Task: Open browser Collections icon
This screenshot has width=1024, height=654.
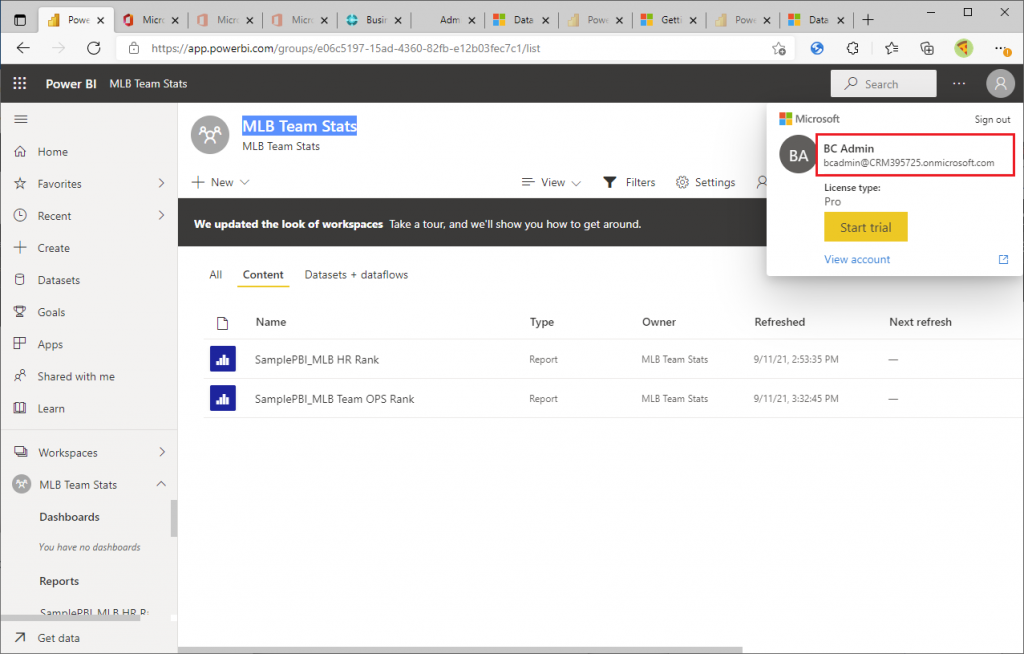Action: [x=927, y=48]
